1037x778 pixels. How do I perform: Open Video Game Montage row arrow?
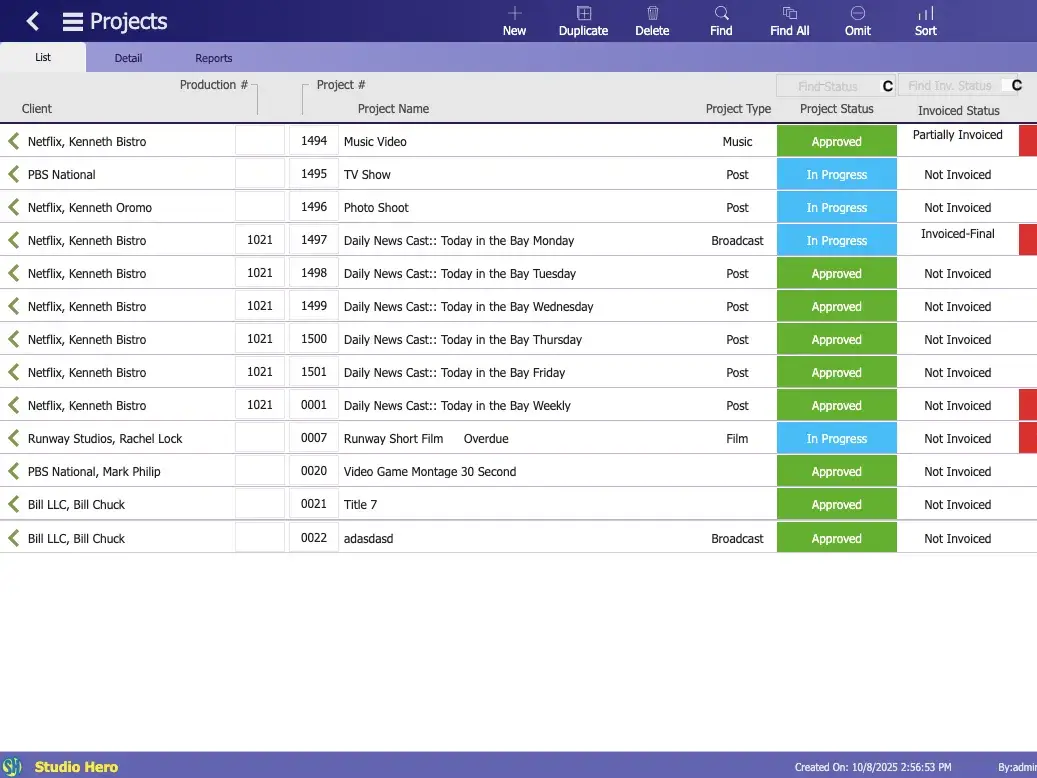coord(13,471)
